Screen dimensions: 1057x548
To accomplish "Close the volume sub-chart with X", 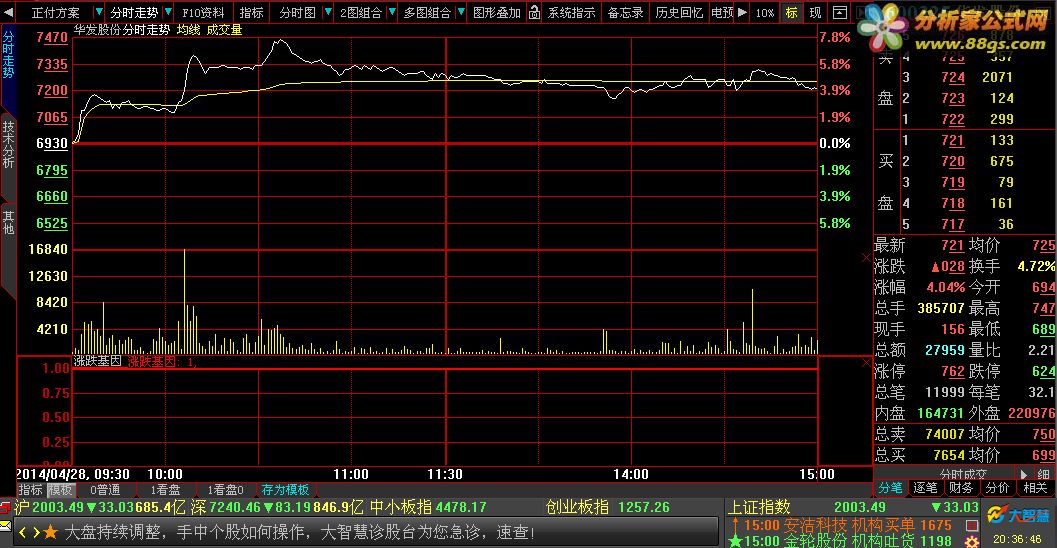I will pos(866,257).
